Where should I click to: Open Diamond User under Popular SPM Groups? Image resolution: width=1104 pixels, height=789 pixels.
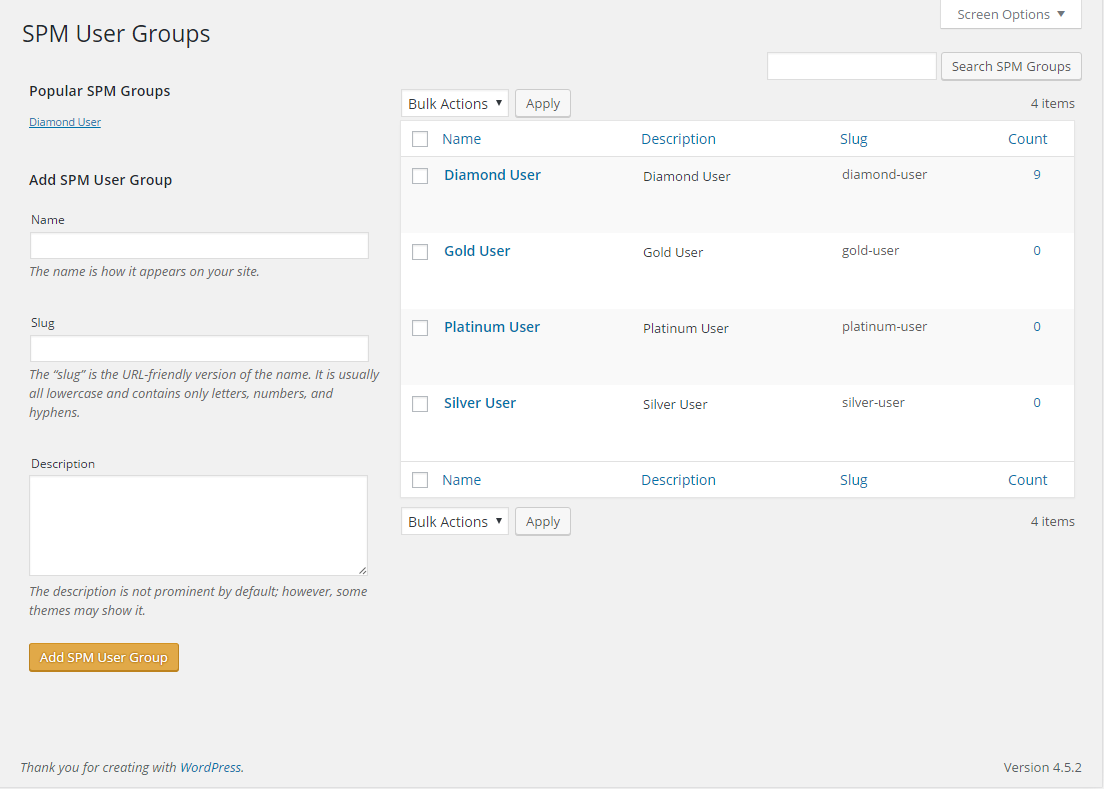point(65,122)
